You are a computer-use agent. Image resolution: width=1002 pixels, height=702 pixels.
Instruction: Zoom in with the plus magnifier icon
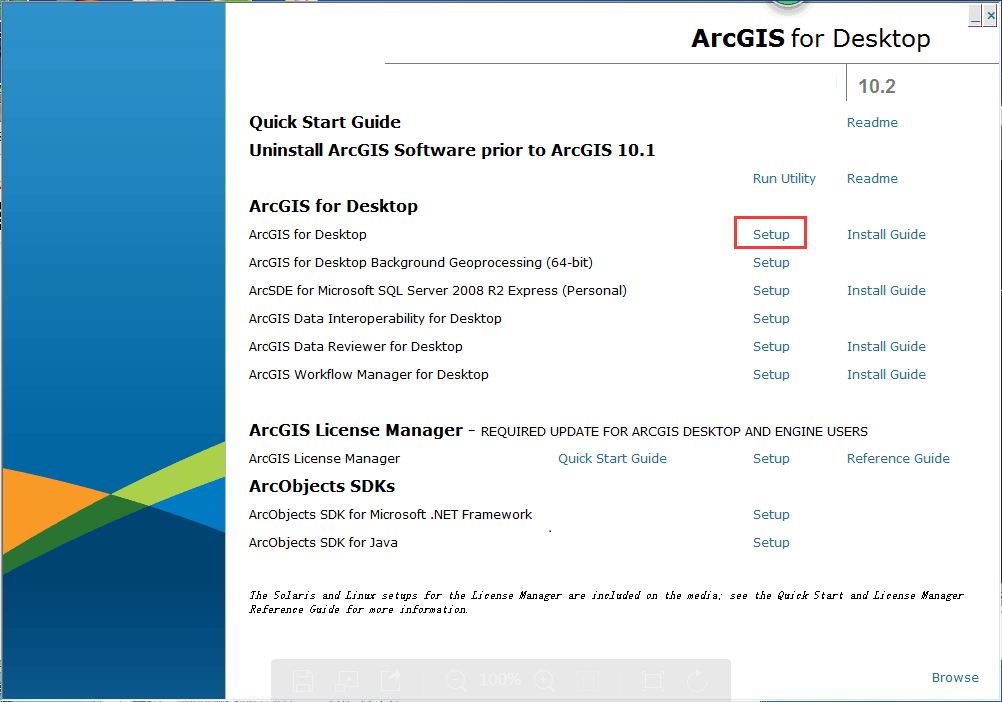pyautogui.click(x=544, y=681)
